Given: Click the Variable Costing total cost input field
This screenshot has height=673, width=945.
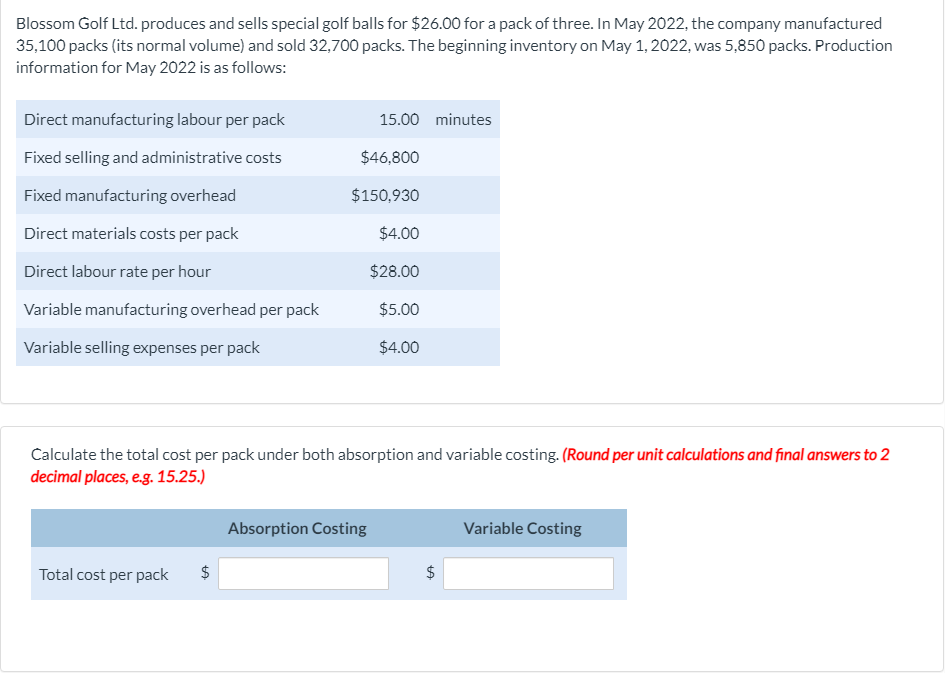Looking at the screenshot, I should [529, 573].
